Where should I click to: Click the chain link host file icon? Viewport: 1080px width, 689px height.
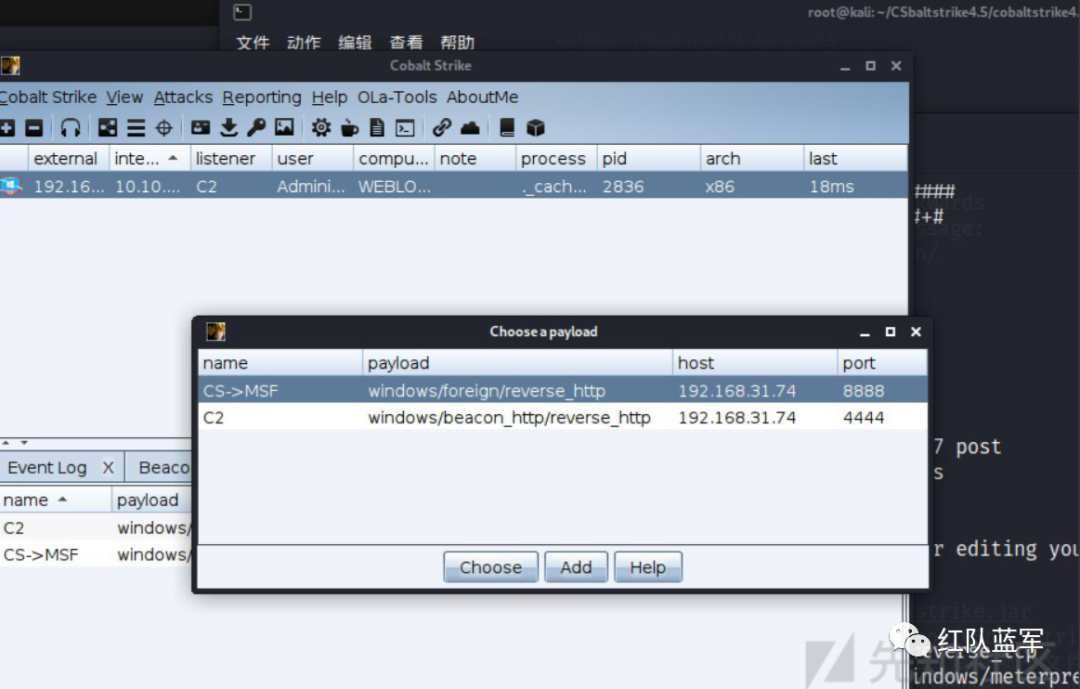(442, 127)
